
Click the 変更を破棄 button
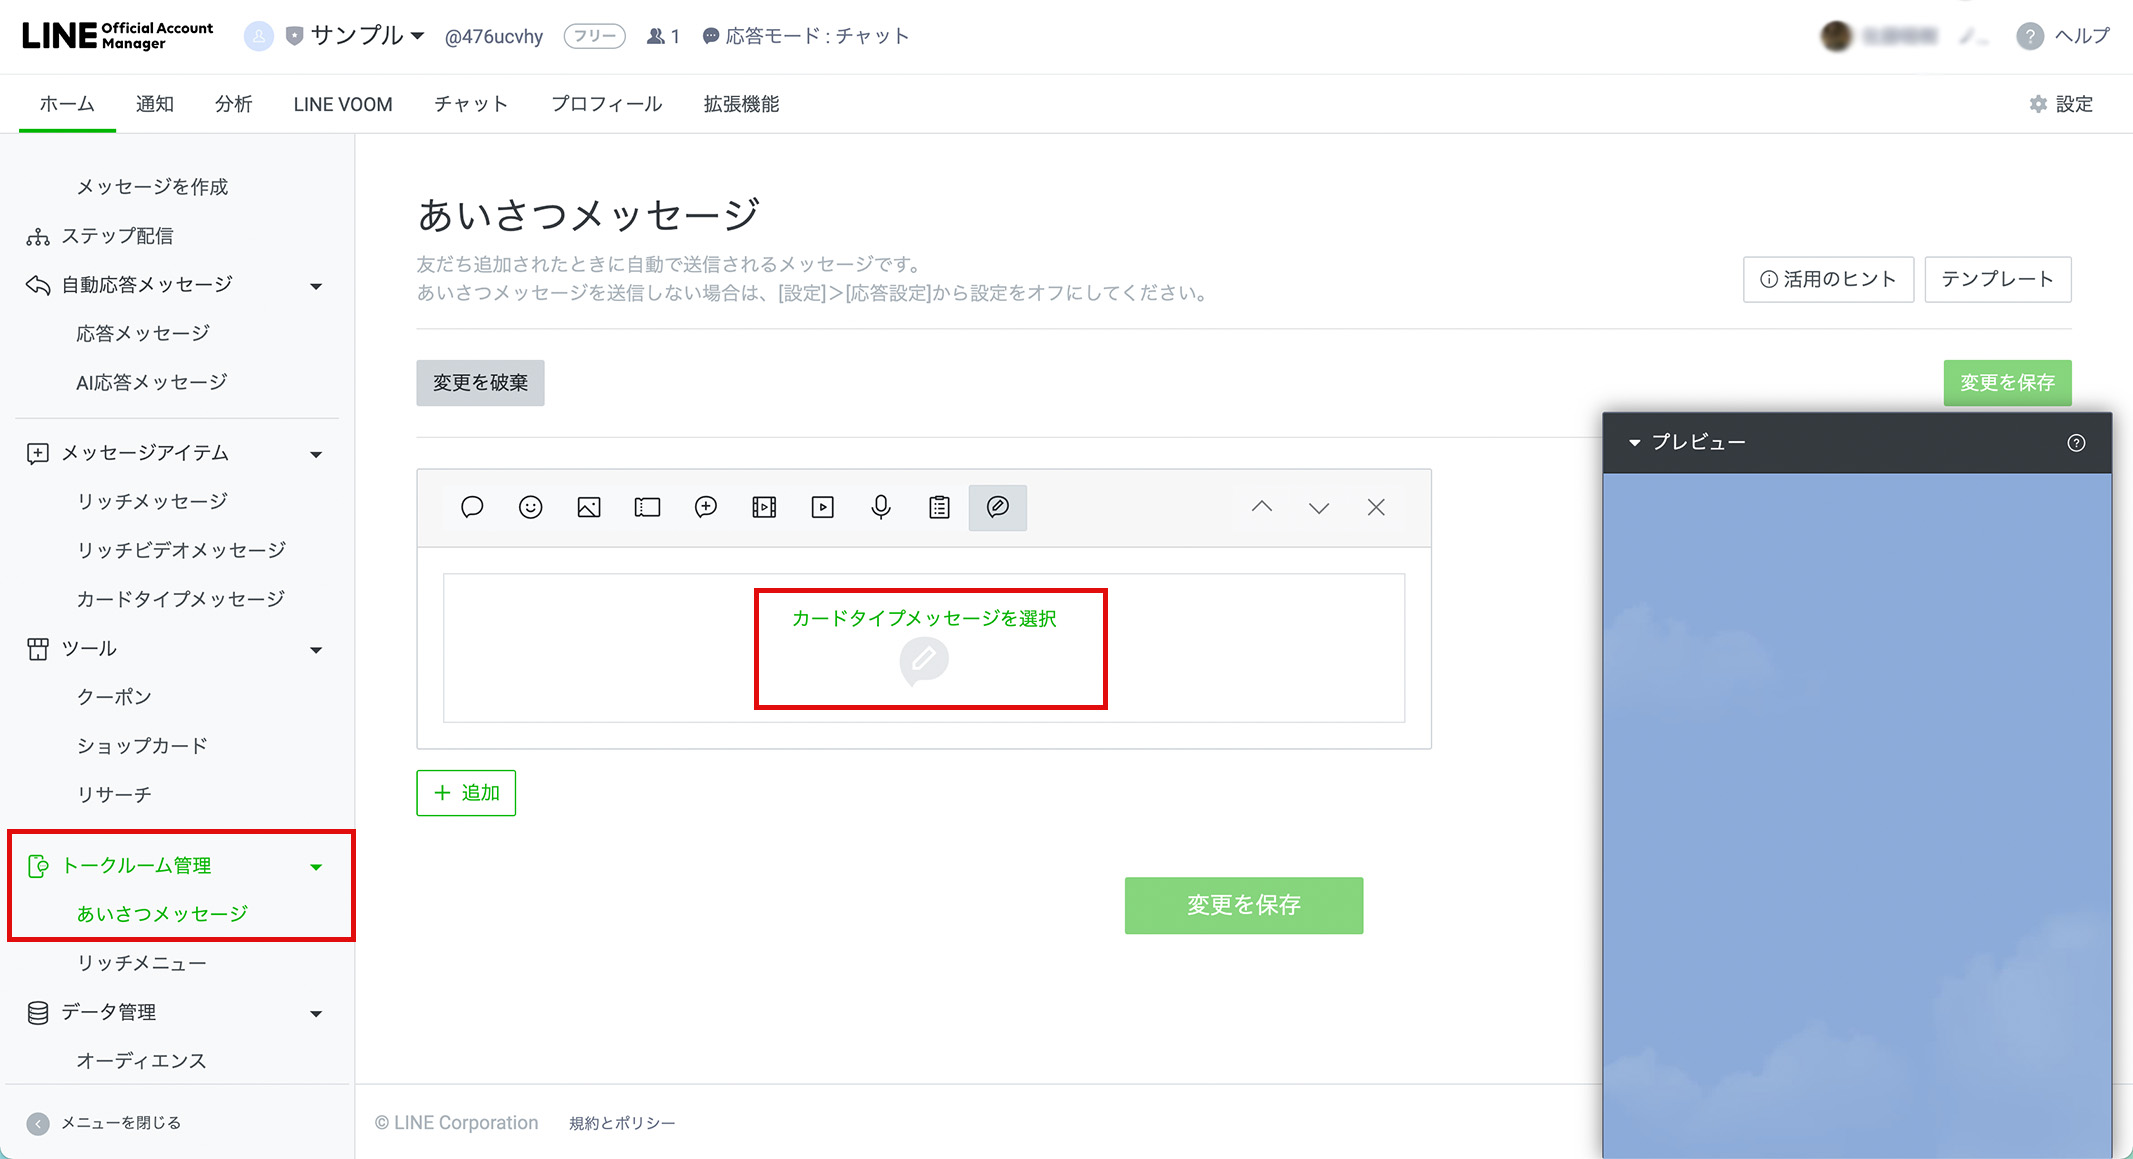480,383
